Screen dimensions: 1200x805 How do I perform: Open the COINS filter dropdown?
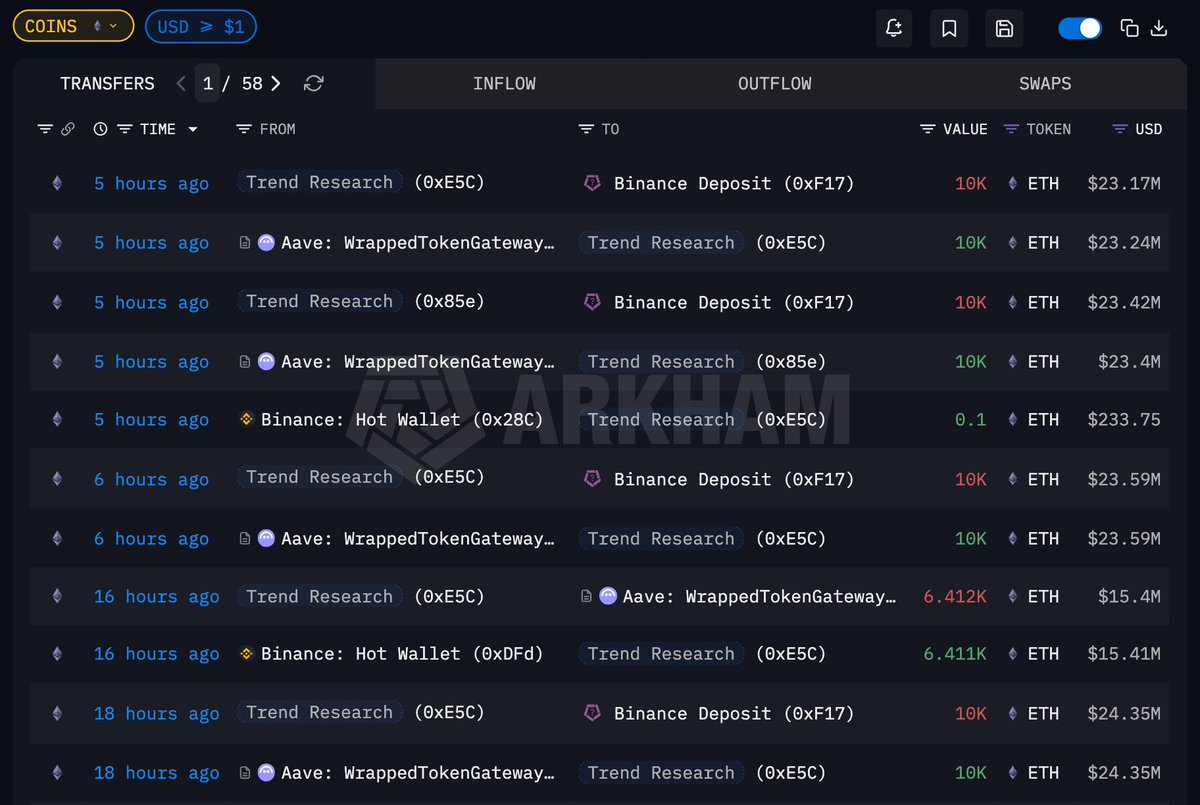pos(73,26)
